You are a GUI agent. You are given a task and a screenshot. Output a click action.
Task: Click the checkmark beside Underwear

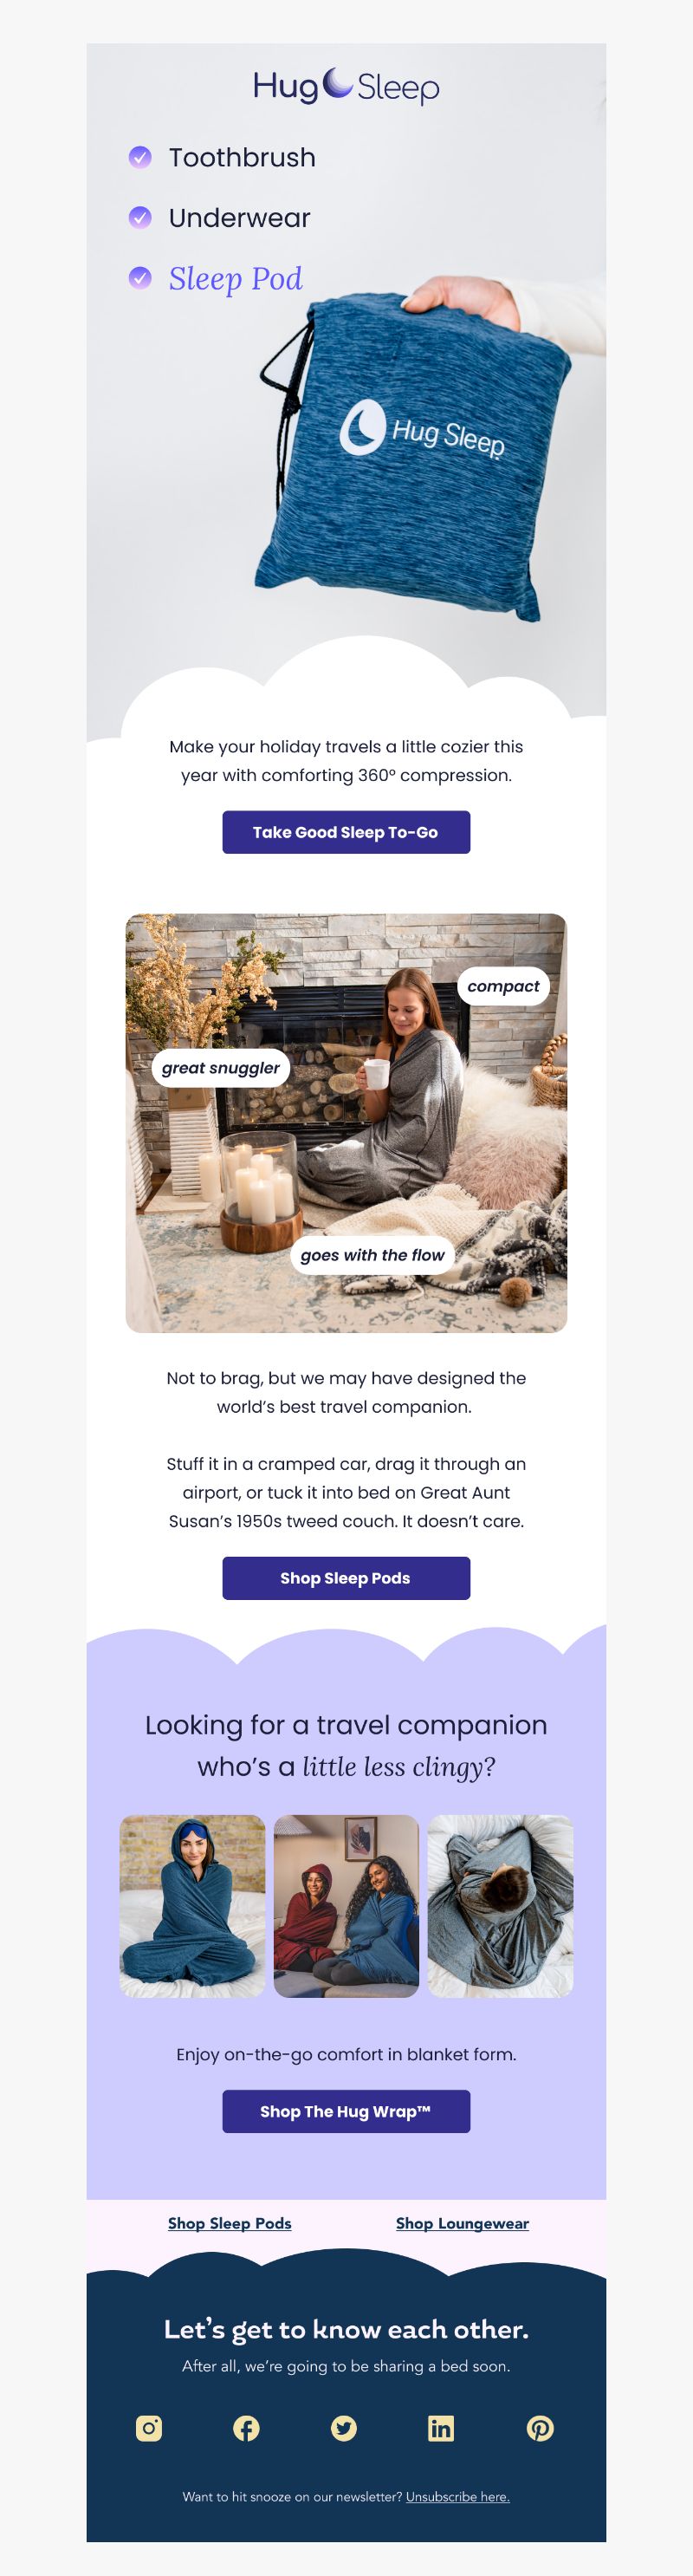click(140, 217)
